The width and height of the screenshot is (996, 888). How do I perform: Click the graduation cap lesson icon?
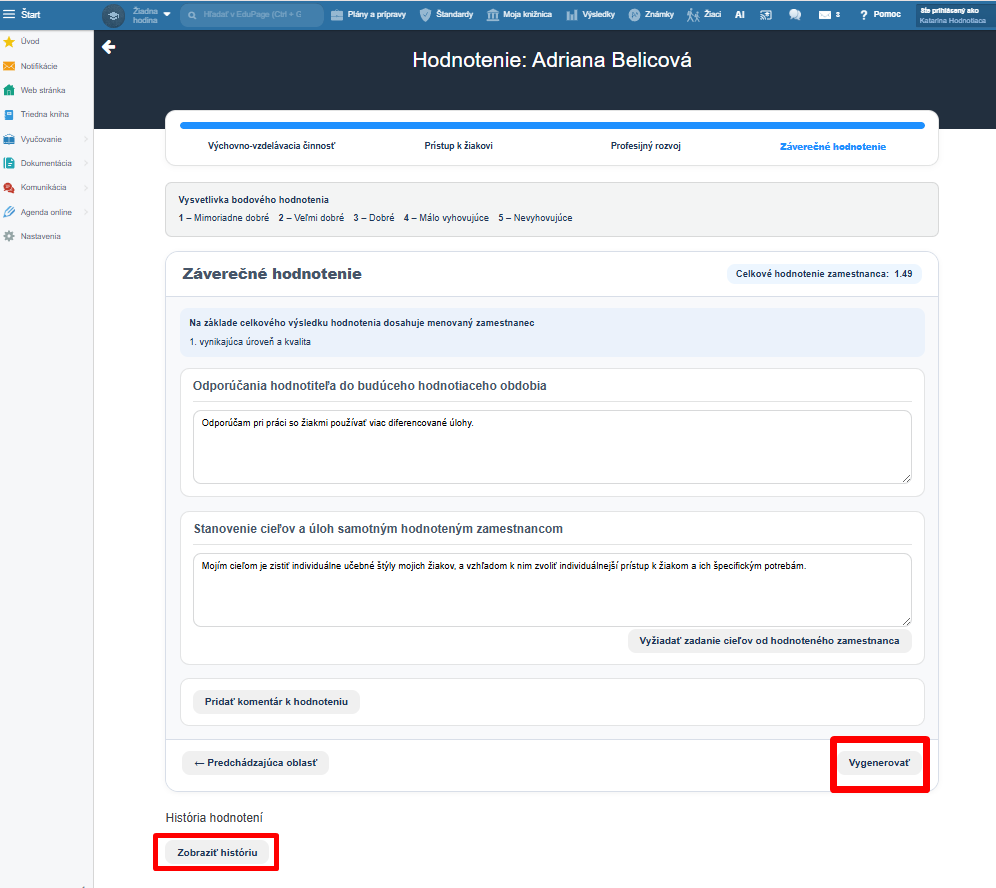coord(114,15)
